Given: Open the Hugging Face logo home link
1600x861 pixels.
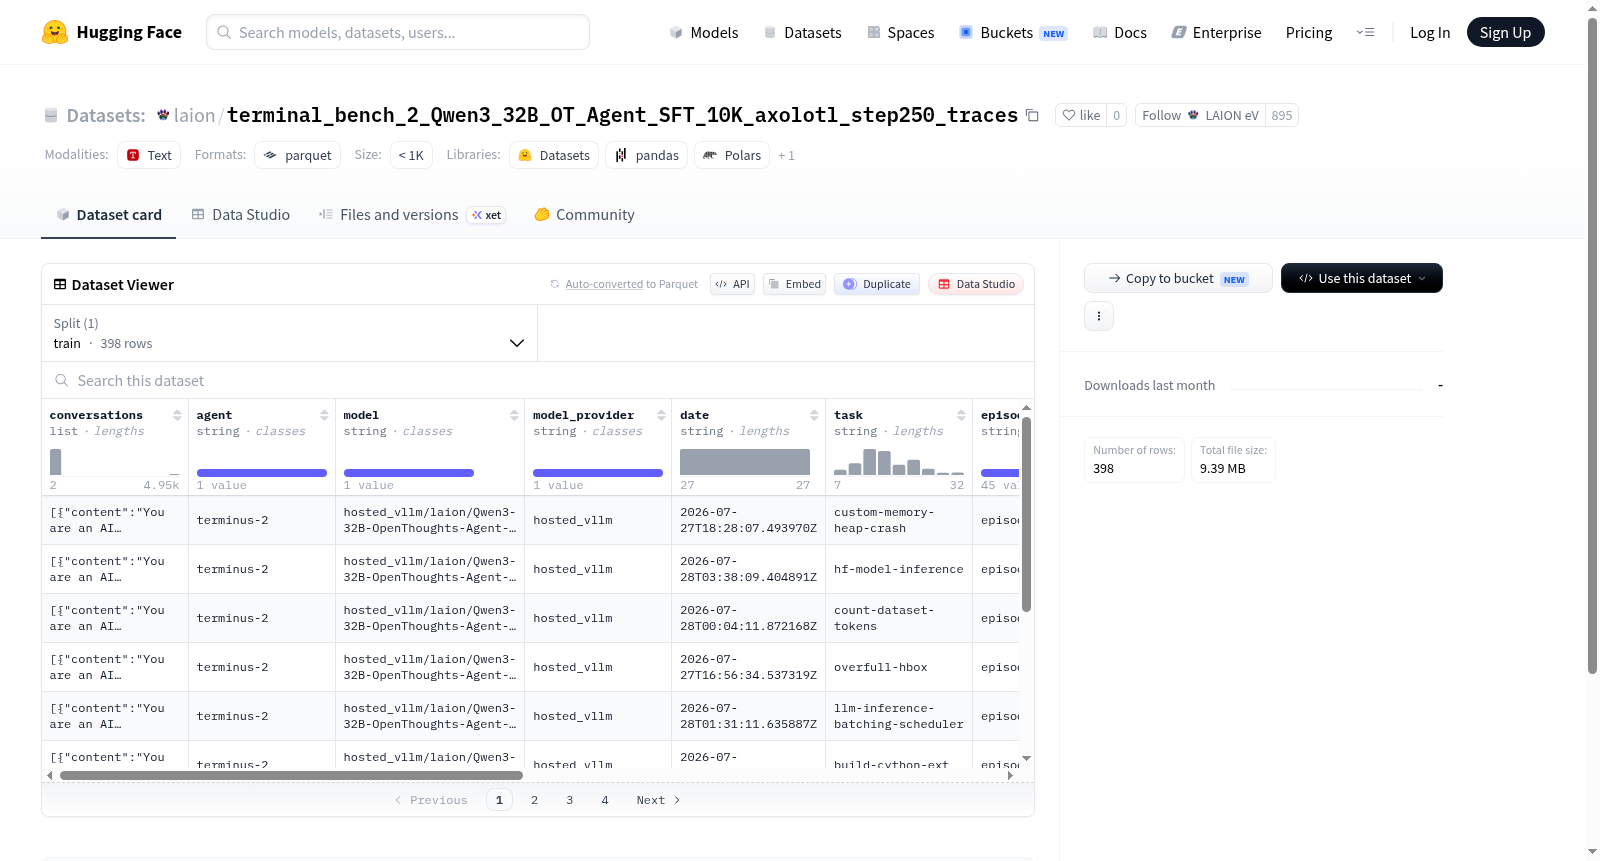Looking at the screenshot, I should (x=112, y=32).
